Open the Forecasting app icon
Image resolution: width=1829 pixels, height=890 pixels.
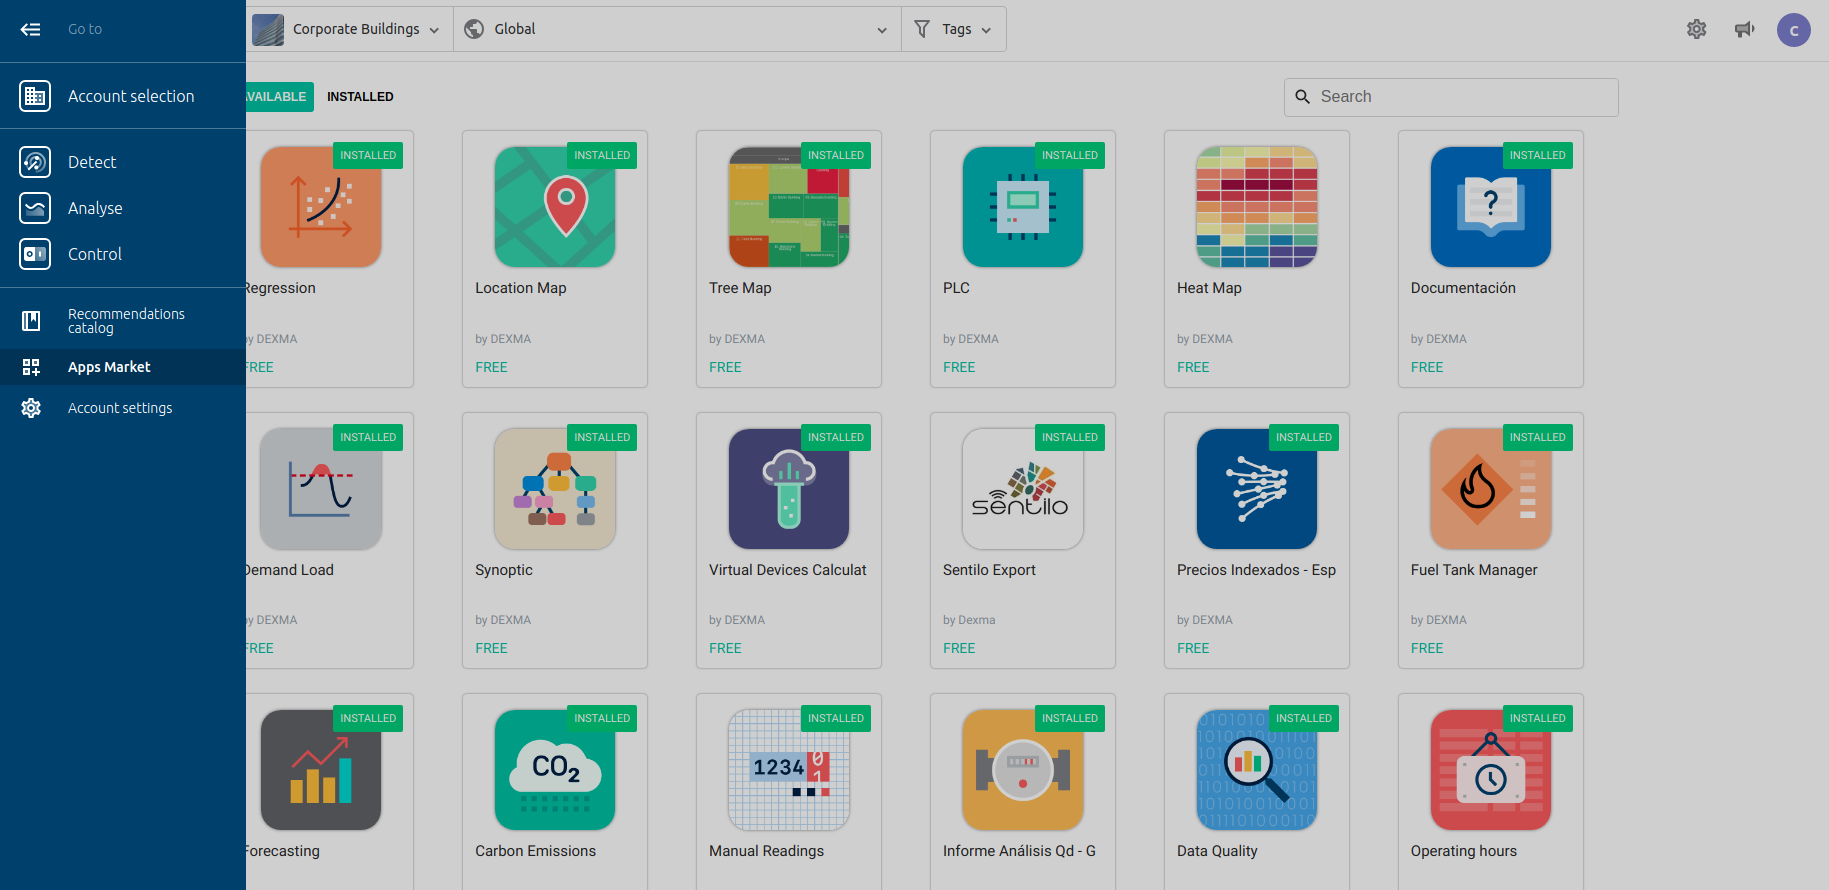click(321, 770)
